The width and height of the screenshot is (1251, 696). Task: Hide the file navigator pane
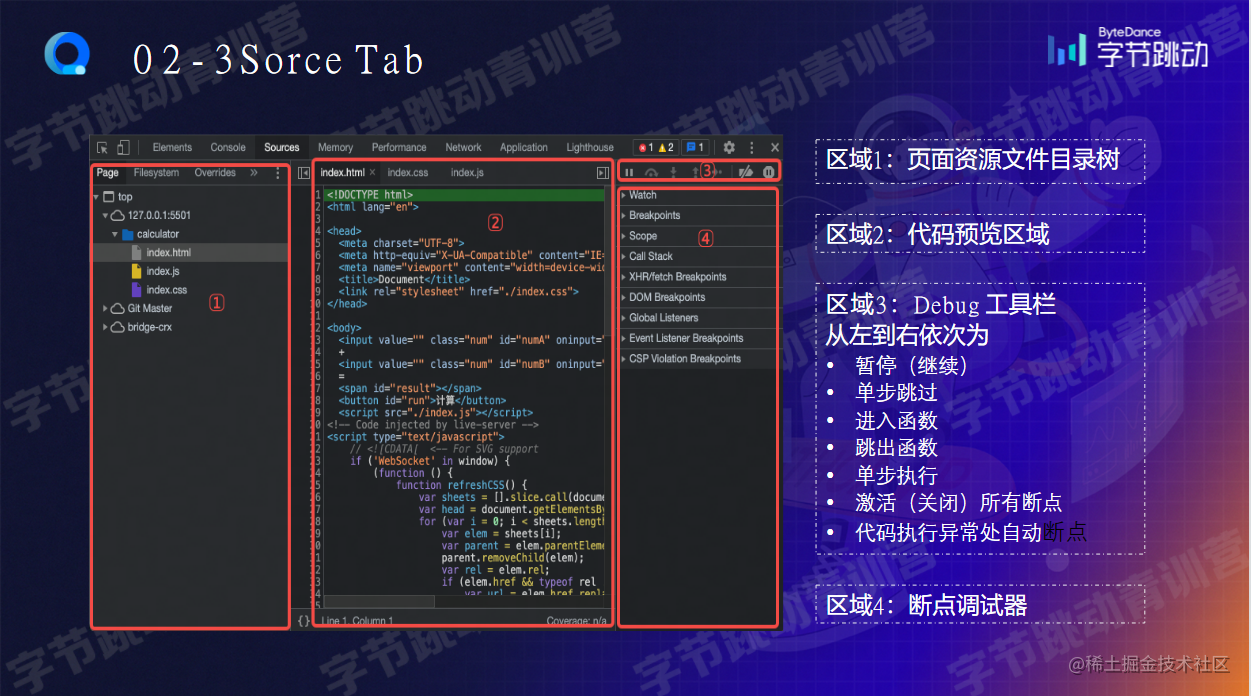tap(303, 173)
